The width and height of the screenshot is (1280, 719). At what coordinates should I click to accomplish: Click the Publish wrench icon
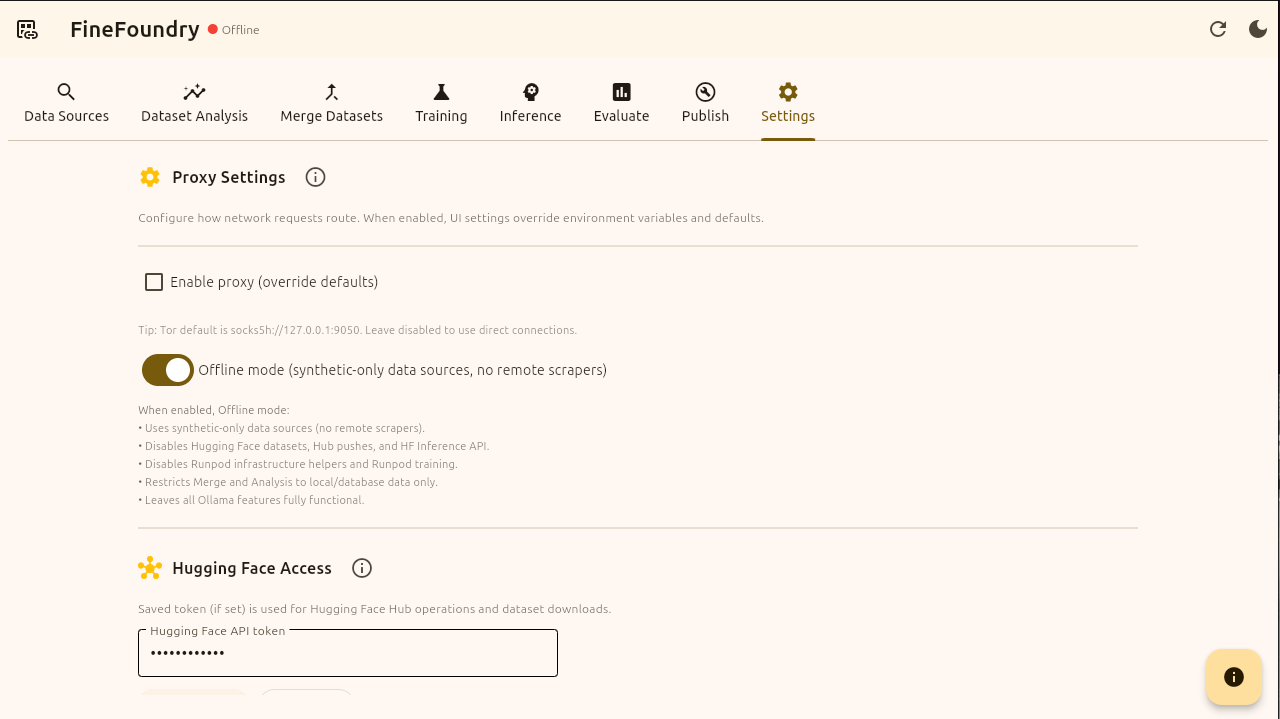click(705, 92)
